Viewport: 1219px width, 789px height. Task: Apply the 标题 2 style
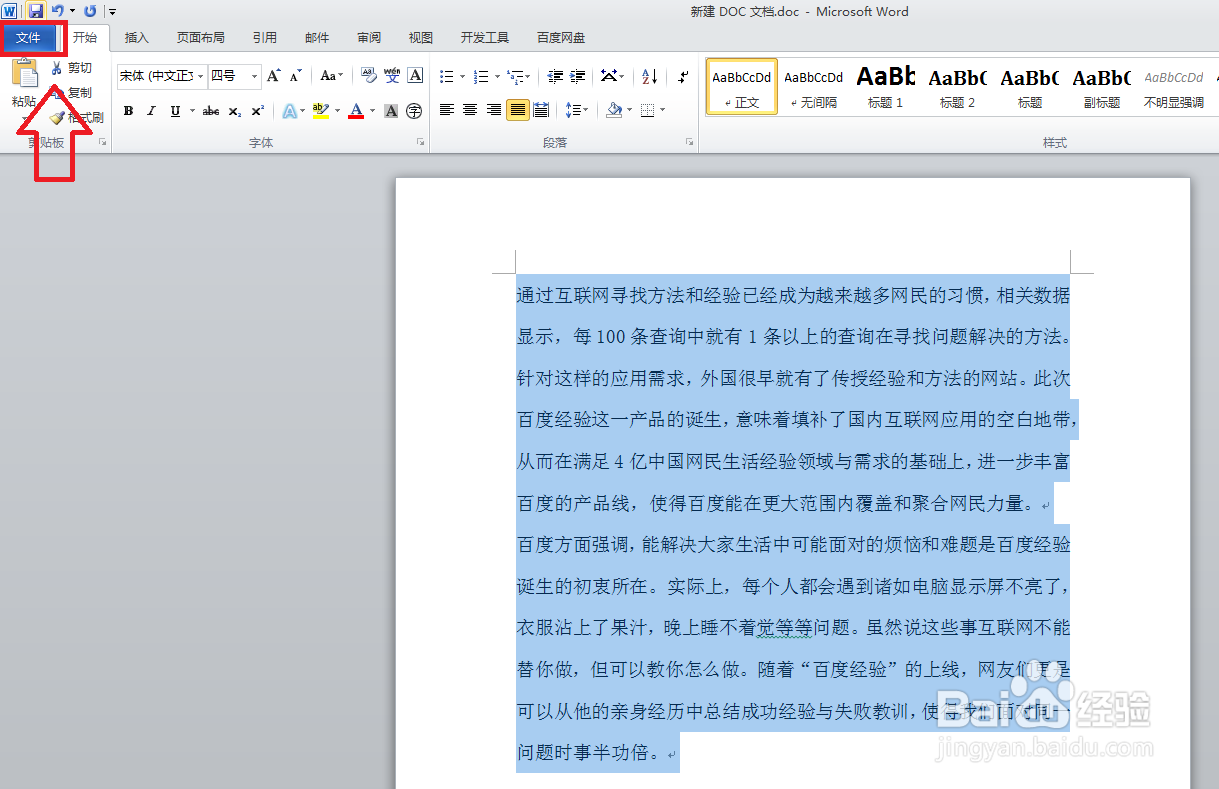click(x=958, y=87)
